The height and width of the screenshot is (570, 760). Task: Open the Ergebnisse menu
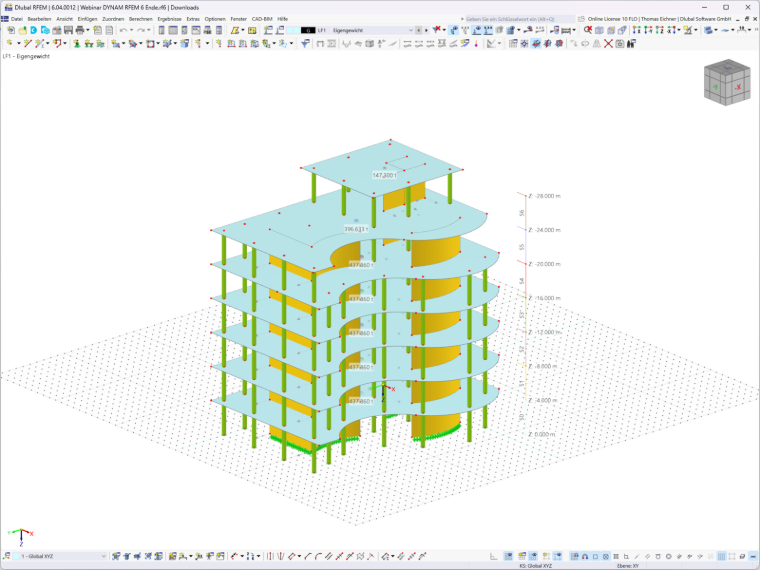(169, 19)
